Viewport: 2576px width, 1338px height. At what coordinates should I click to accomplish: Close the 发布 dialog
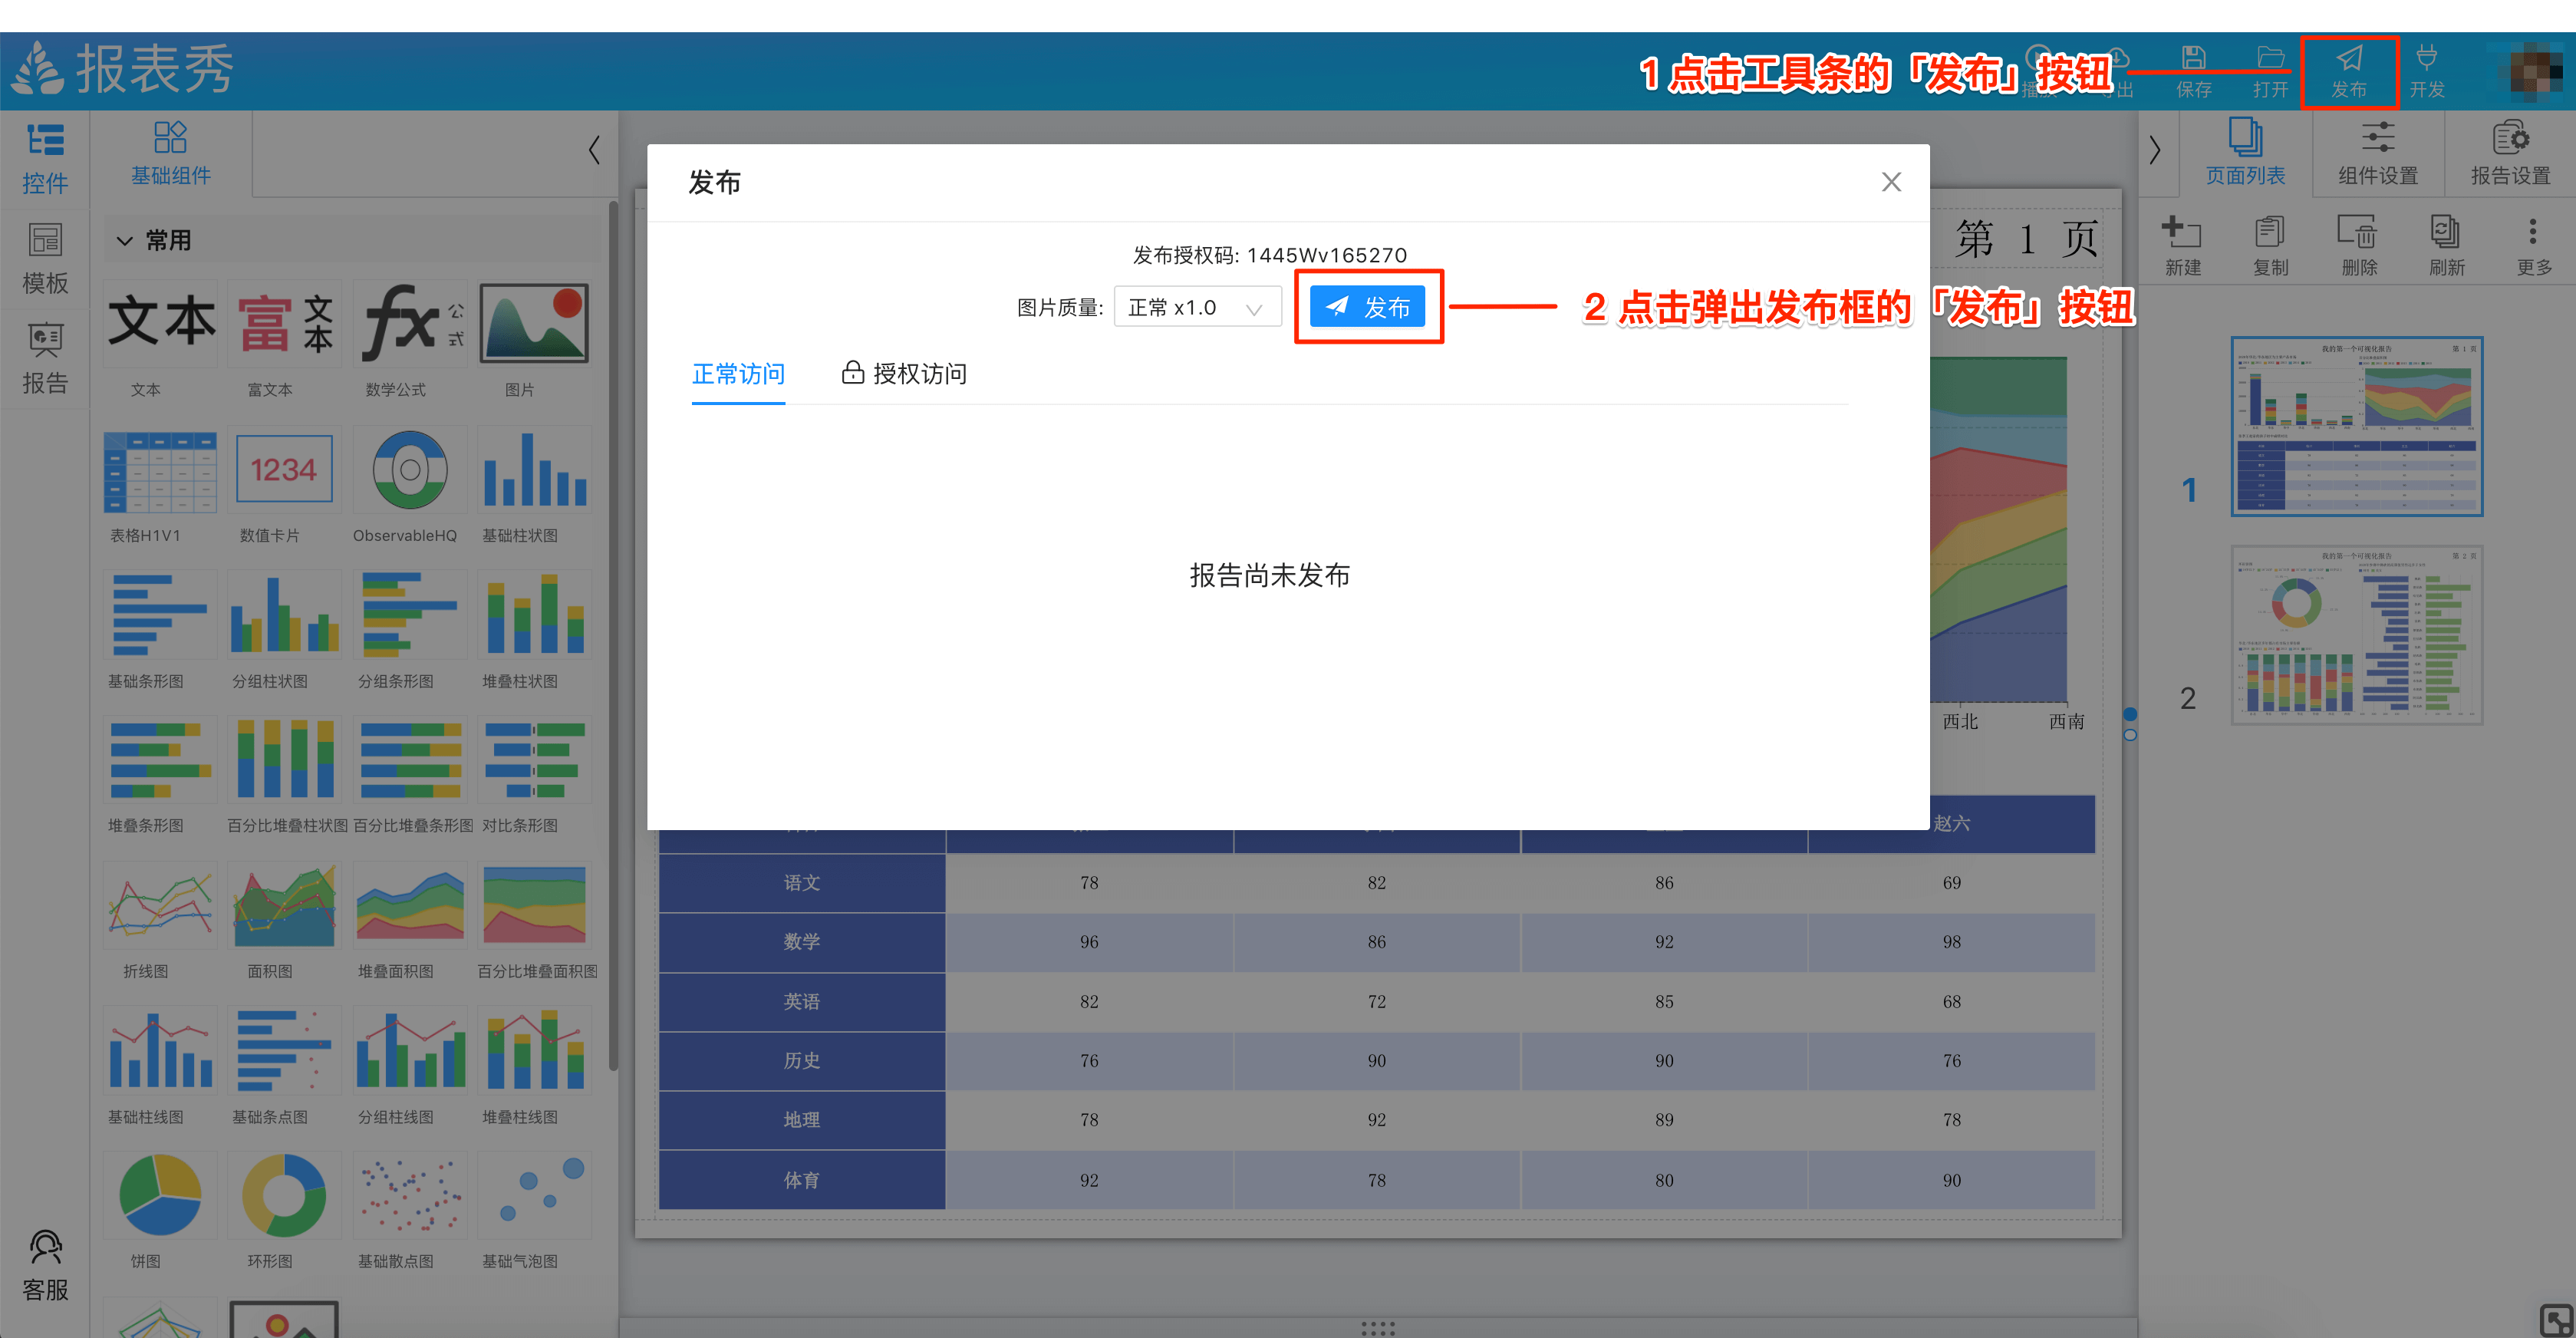click(x=1890, y=182)
